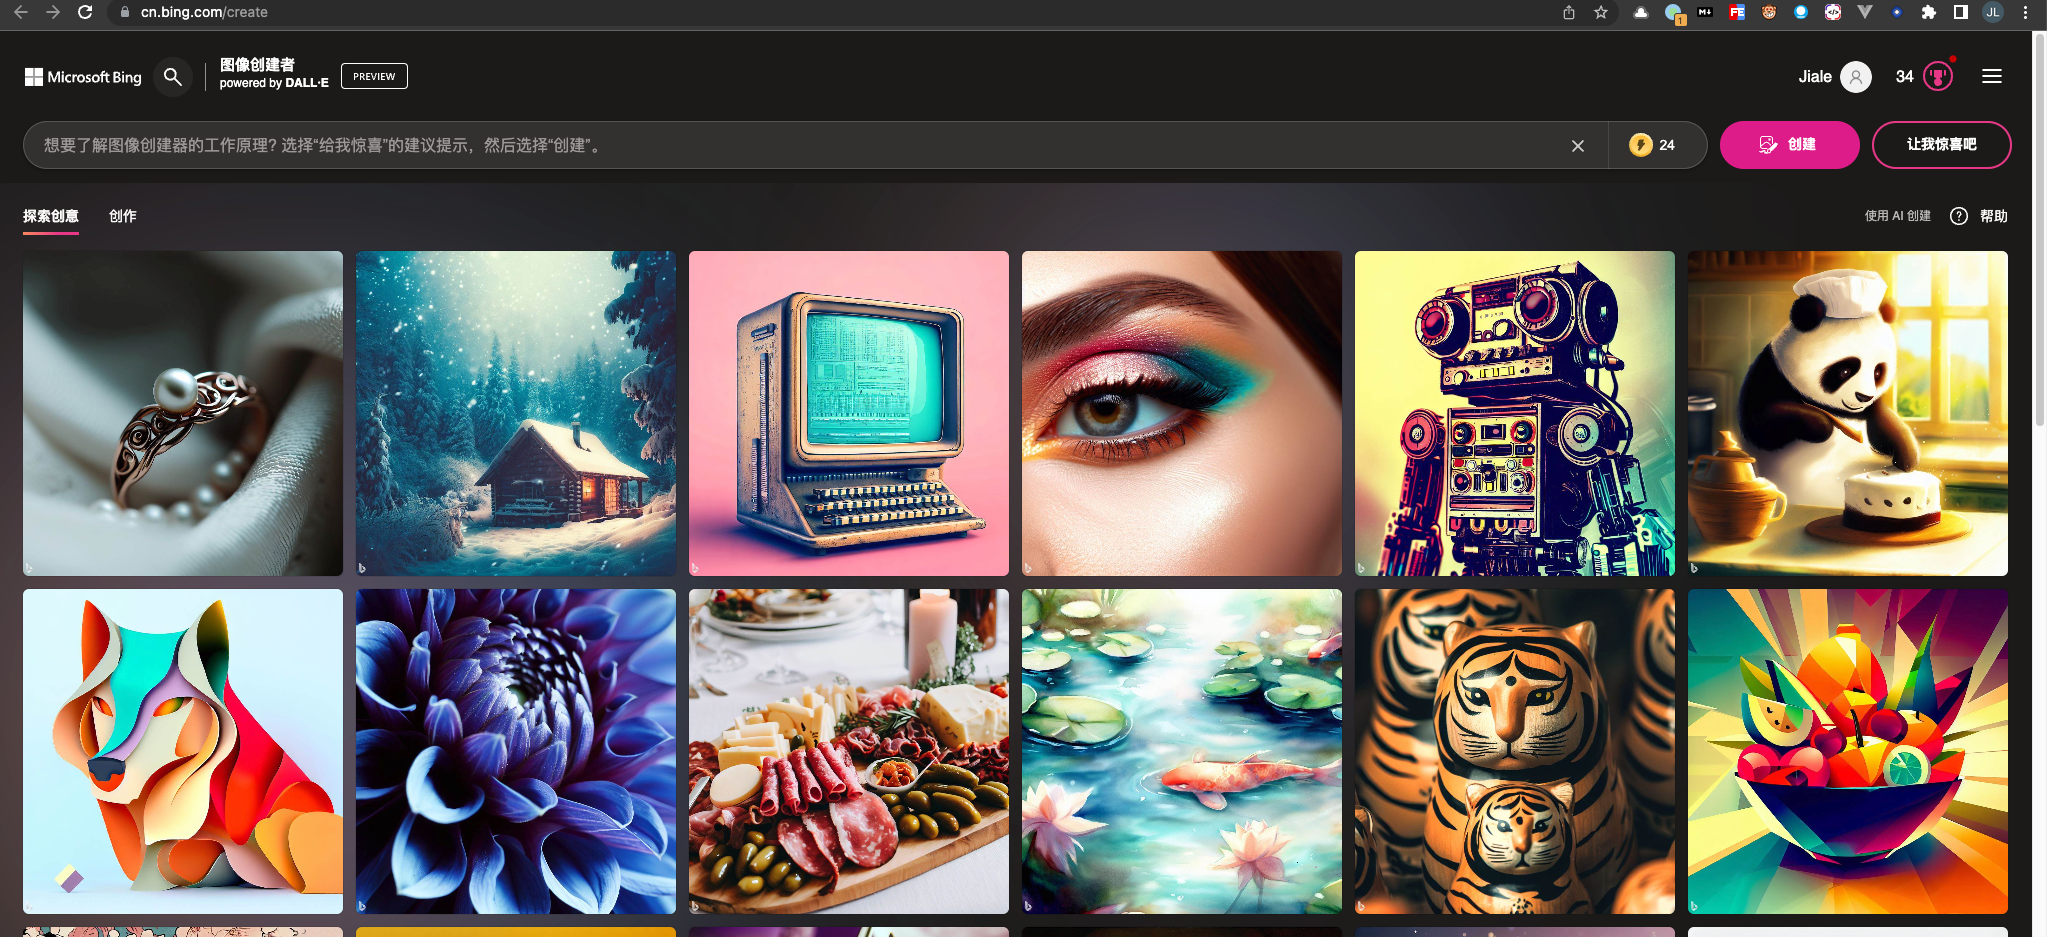Clear the prompt with the X icon

[1578, 146]
